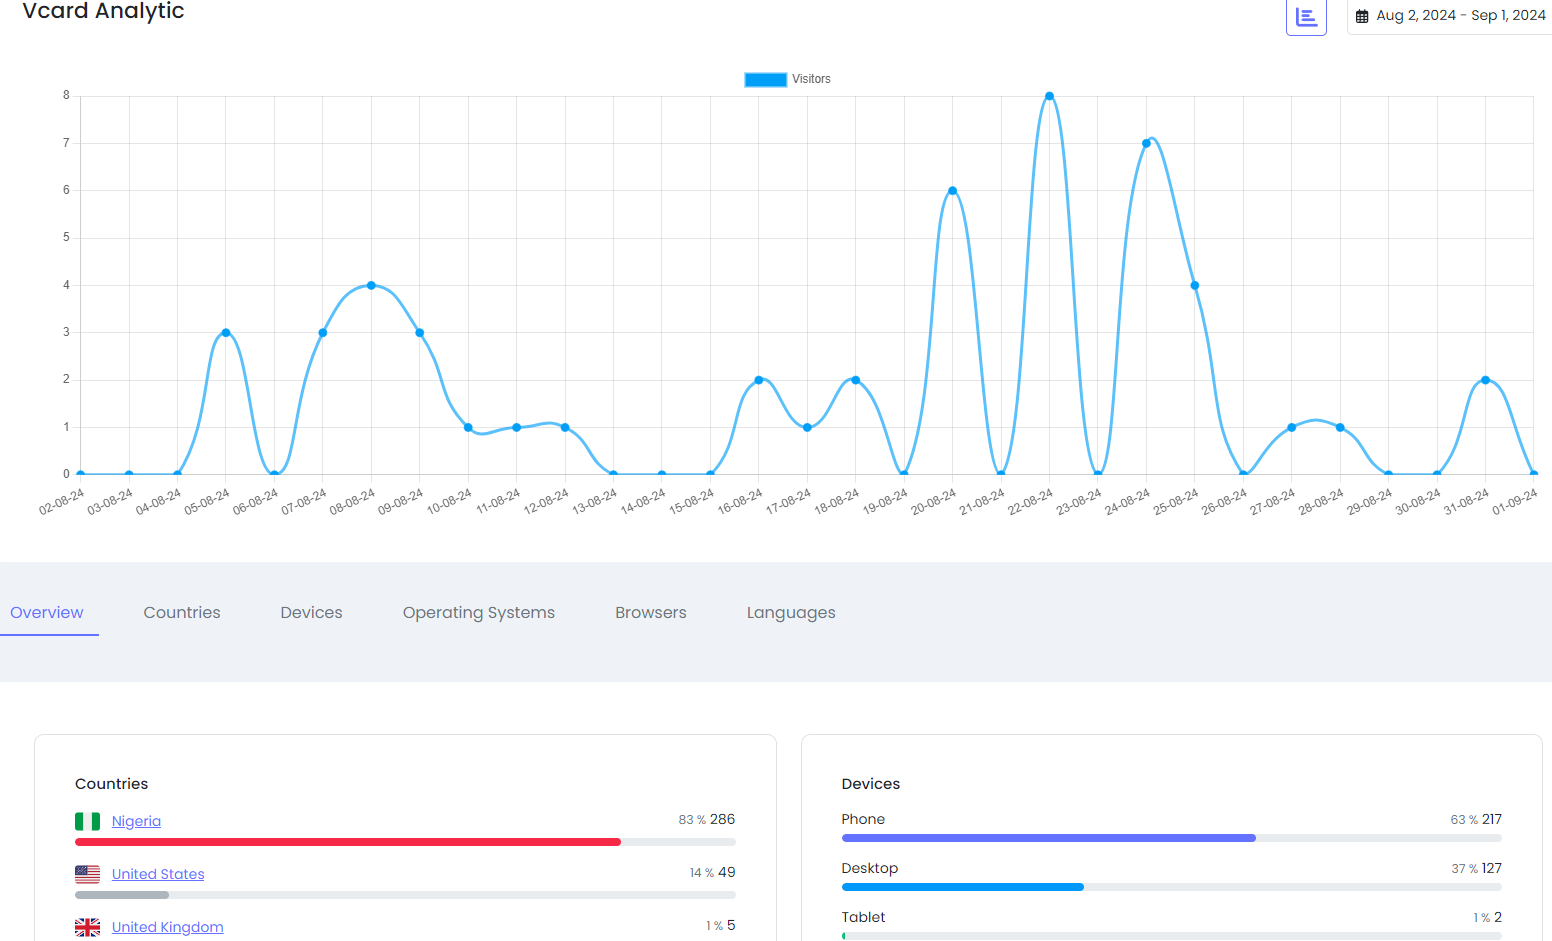Image resolution: width=1552 pixels, height=941 pixels.
Task: Click the bar chart view icon button
Action: click(x=1305, y=17)
